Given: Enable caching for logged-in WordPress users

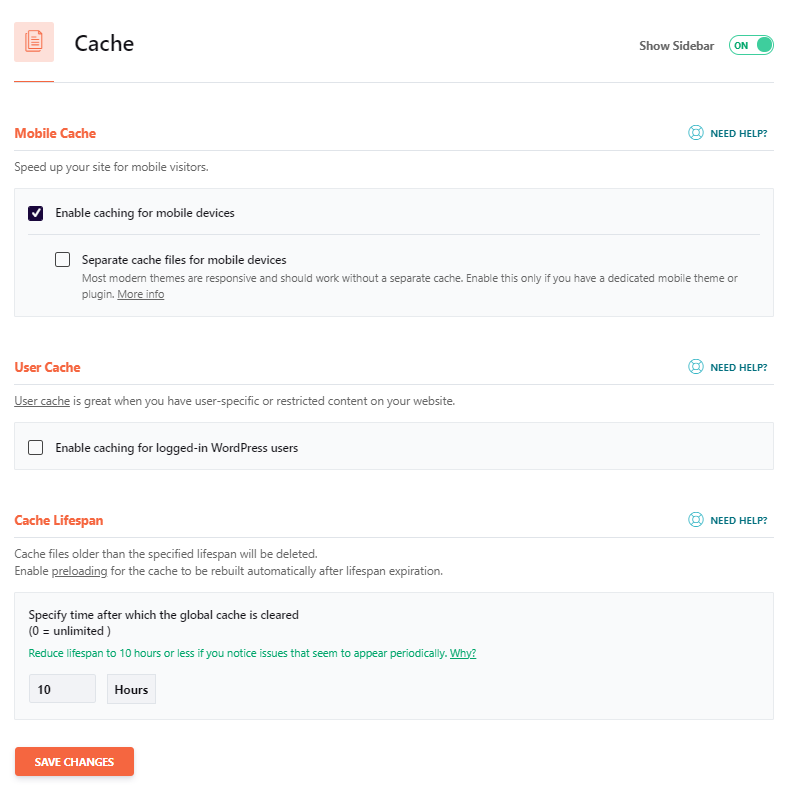Looking at the screenshot, I should point(36,448).
